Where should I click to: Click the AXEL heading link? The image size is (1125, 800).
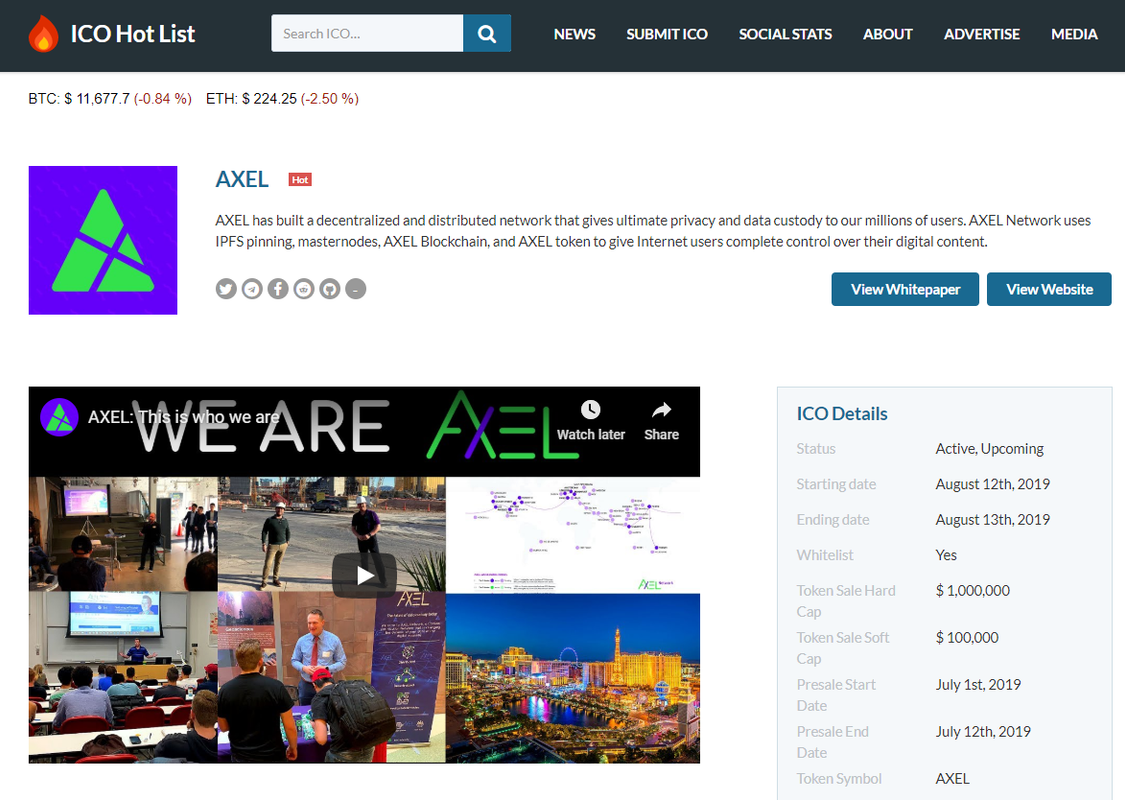(x=242, y=179)
